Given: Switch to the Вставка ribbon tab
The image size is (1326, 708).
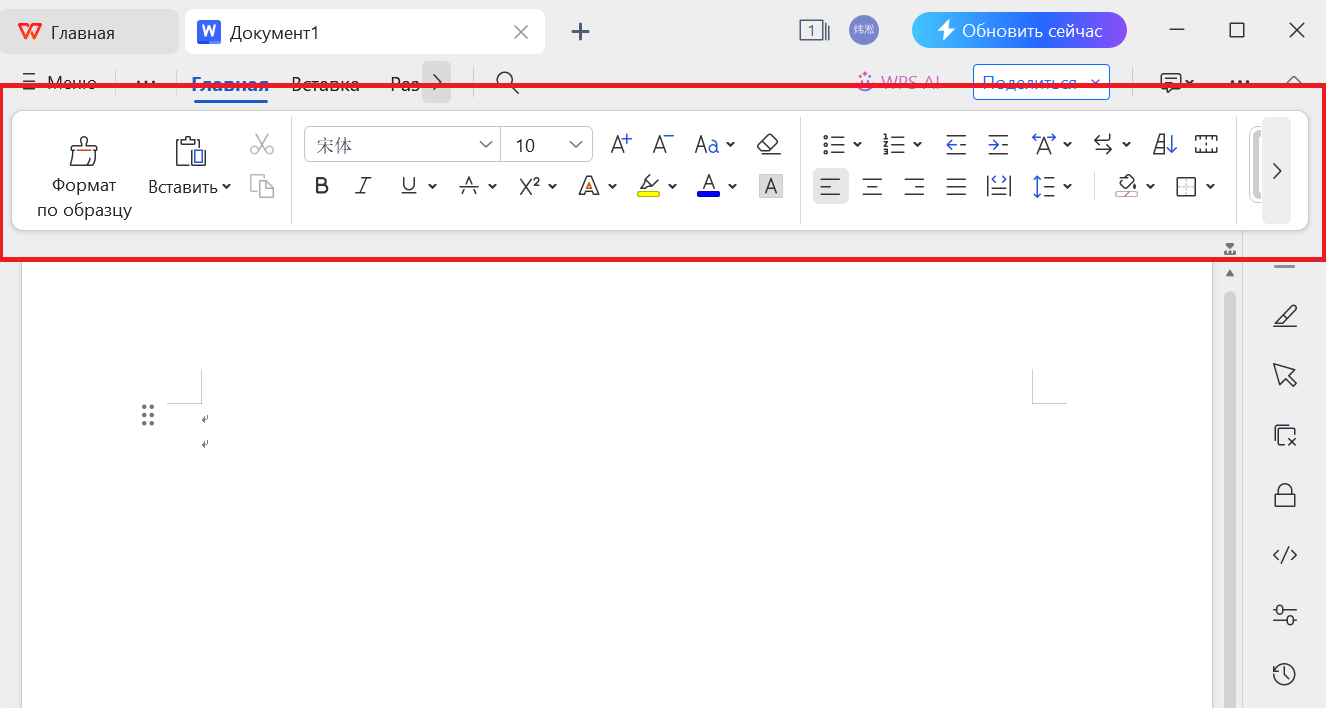Looking at the screenshot, I should click(325, 84).
